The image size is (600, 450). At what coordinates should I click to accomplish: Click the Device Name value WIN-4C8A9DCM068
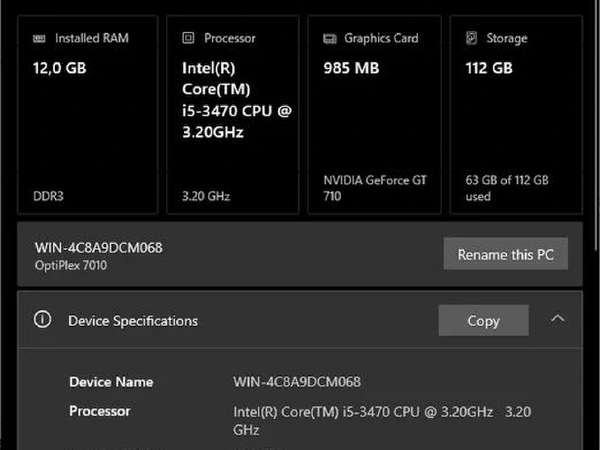click(297, 382)
